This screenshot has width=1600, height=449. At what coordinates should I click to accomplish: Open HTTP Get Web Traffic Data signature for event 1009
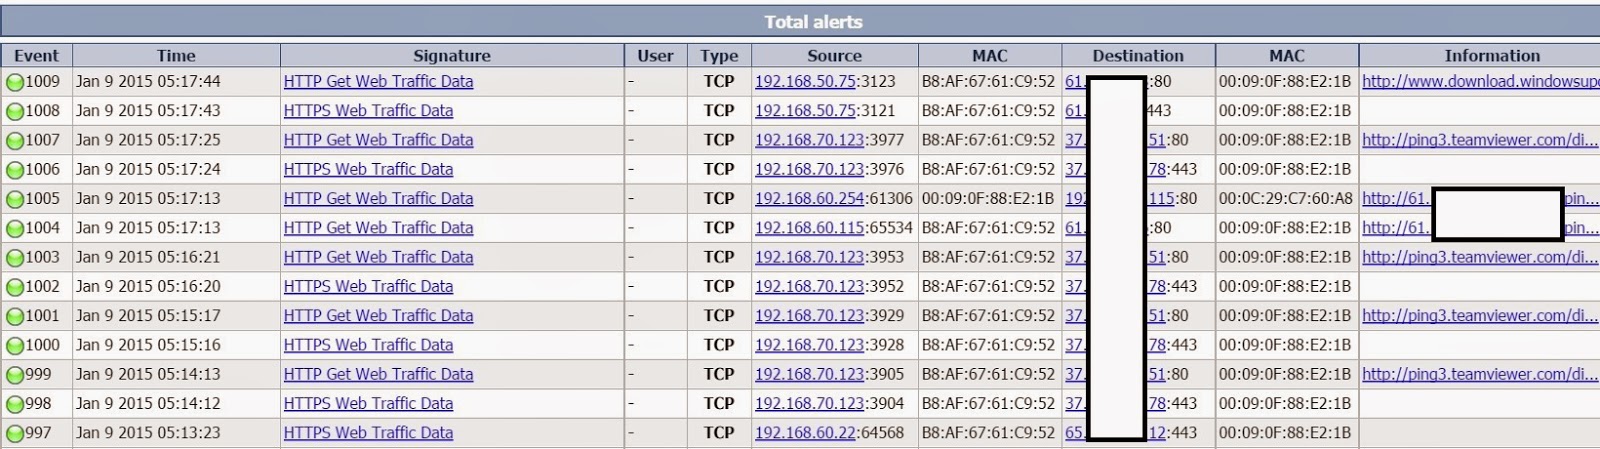(378, 82)
